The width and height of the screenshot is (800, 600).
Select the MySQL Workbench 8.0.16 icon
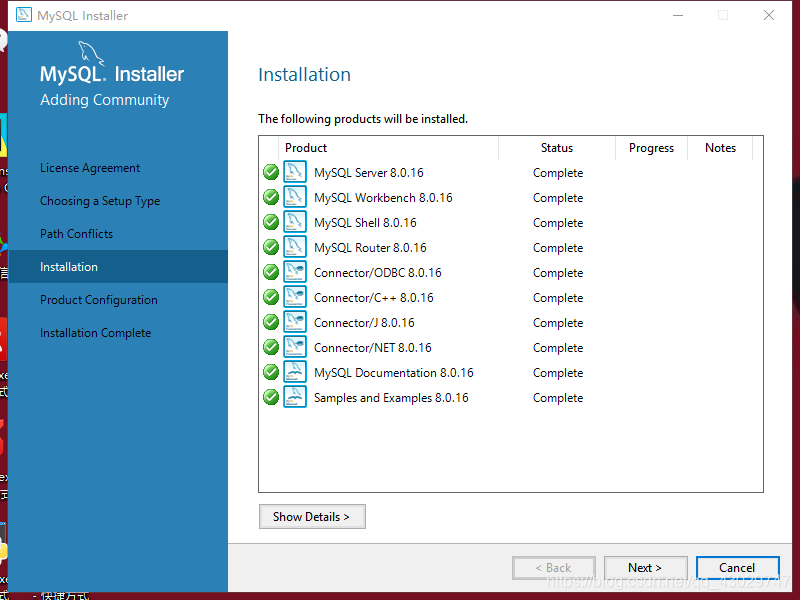294,197
